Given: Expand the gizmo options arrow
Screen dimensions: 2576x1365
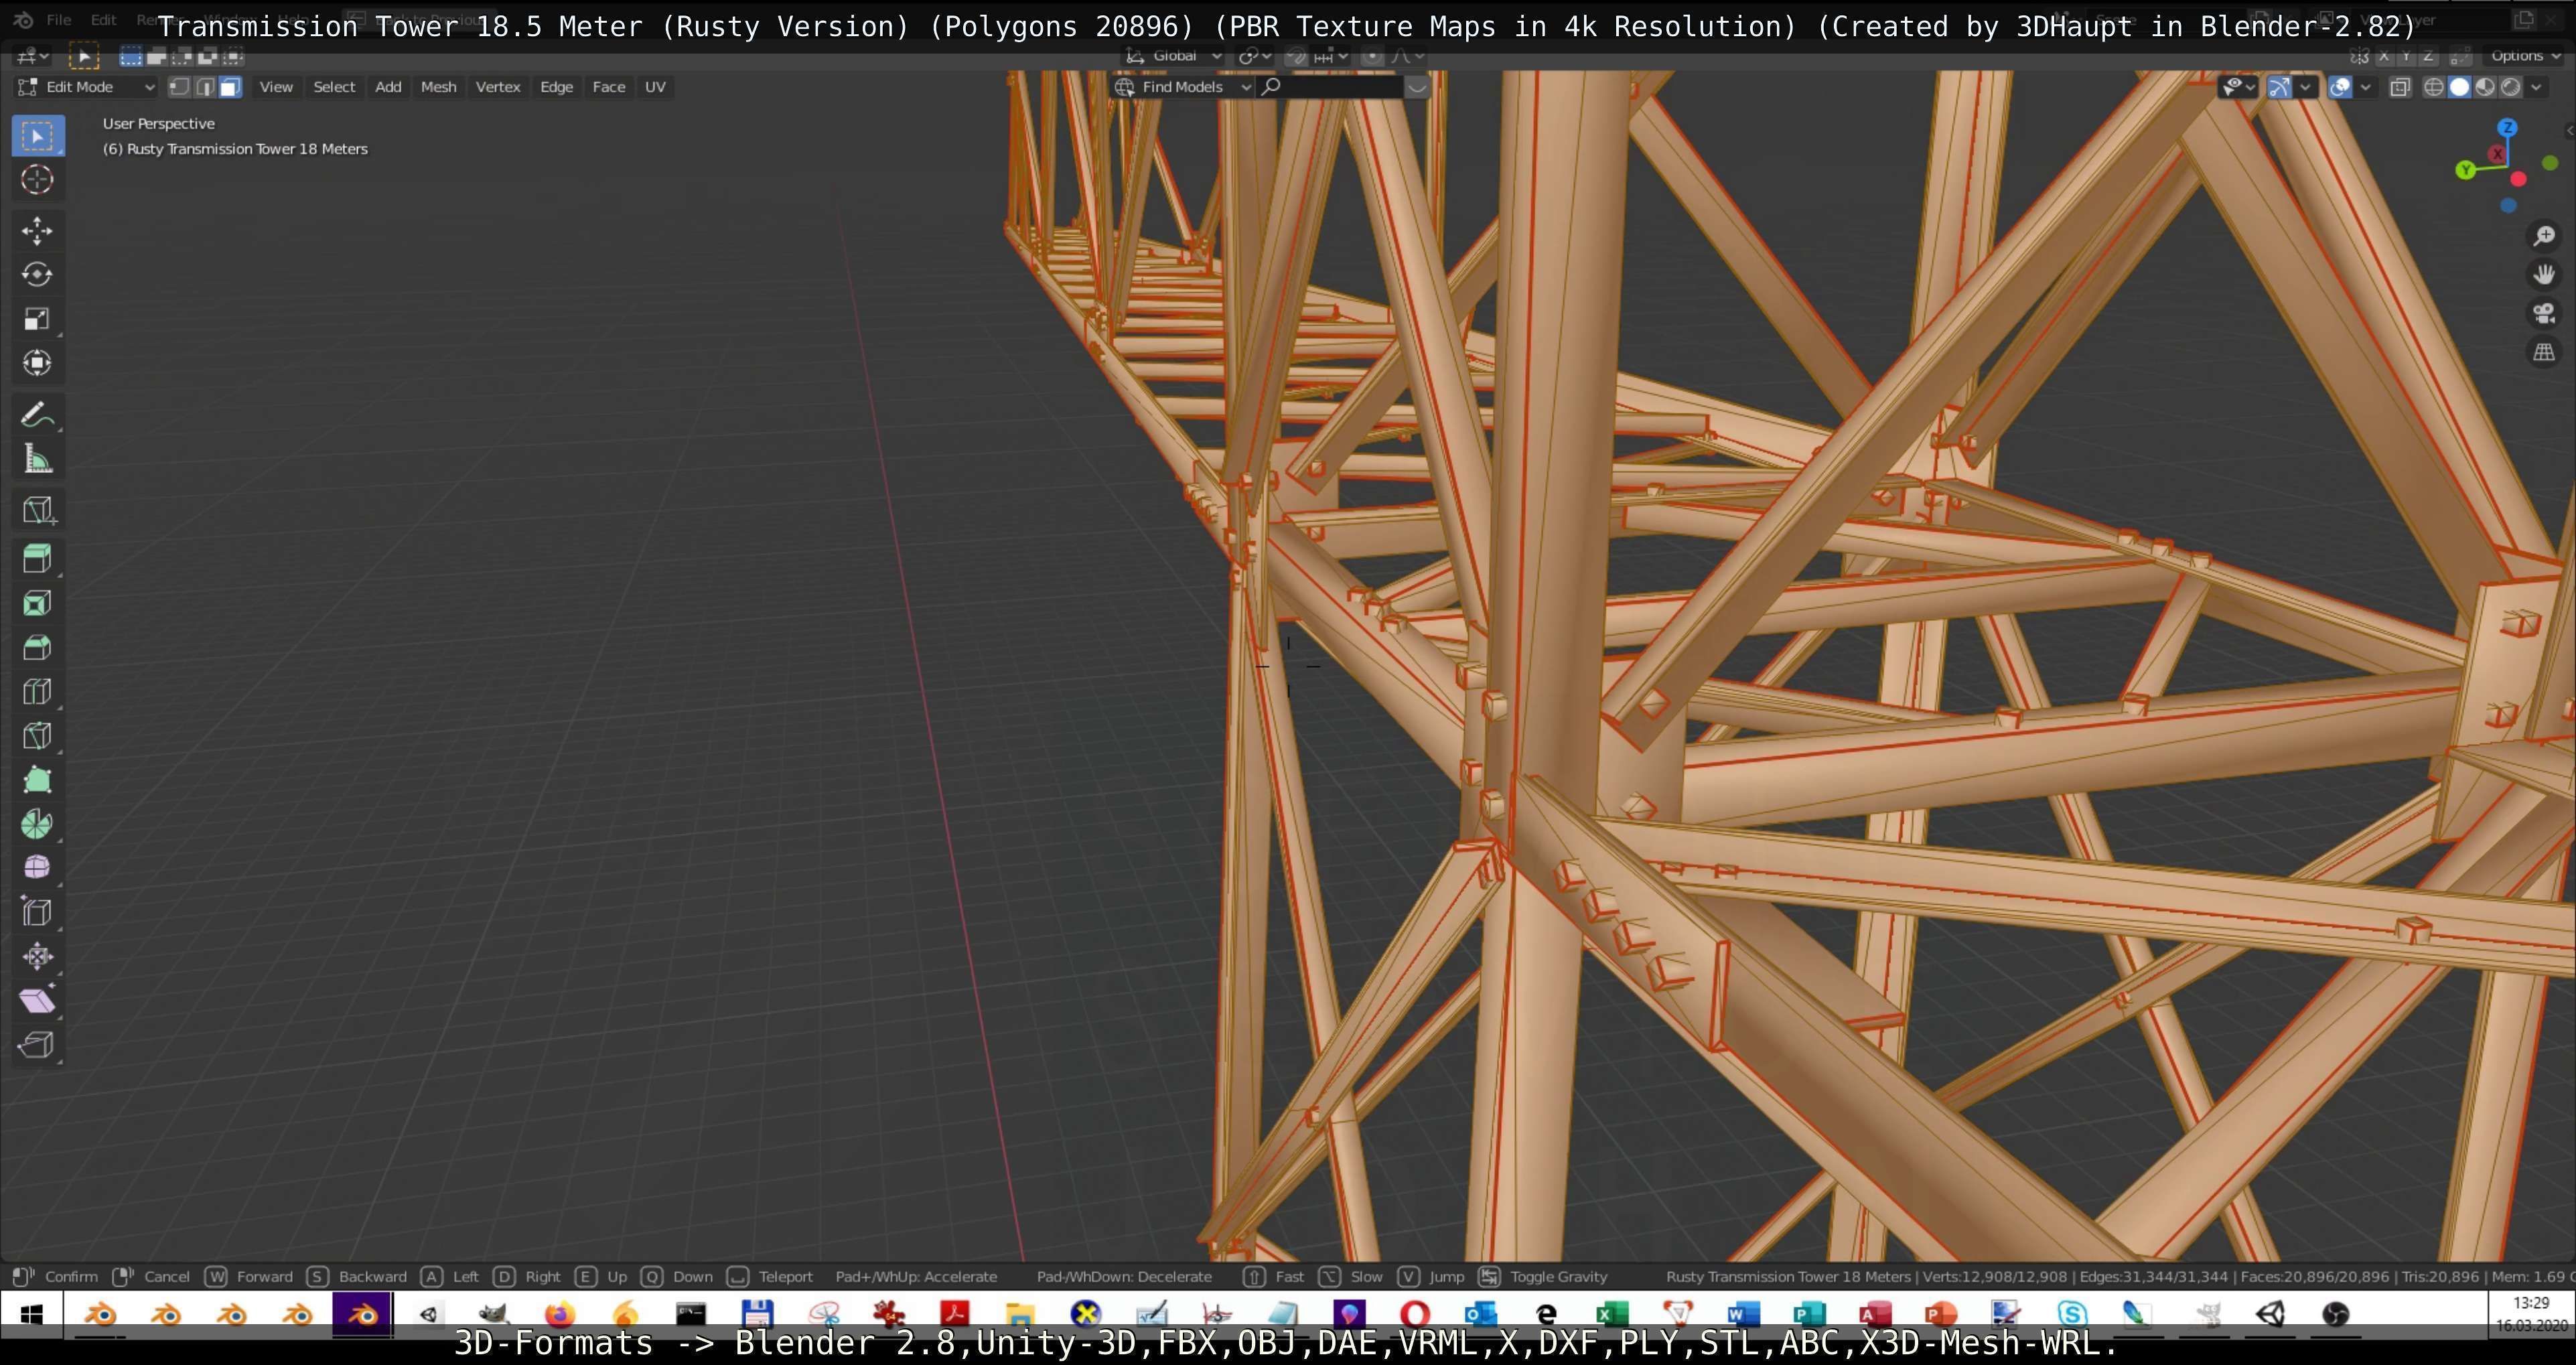Looking at the screenshot, I should point(2305,87).
